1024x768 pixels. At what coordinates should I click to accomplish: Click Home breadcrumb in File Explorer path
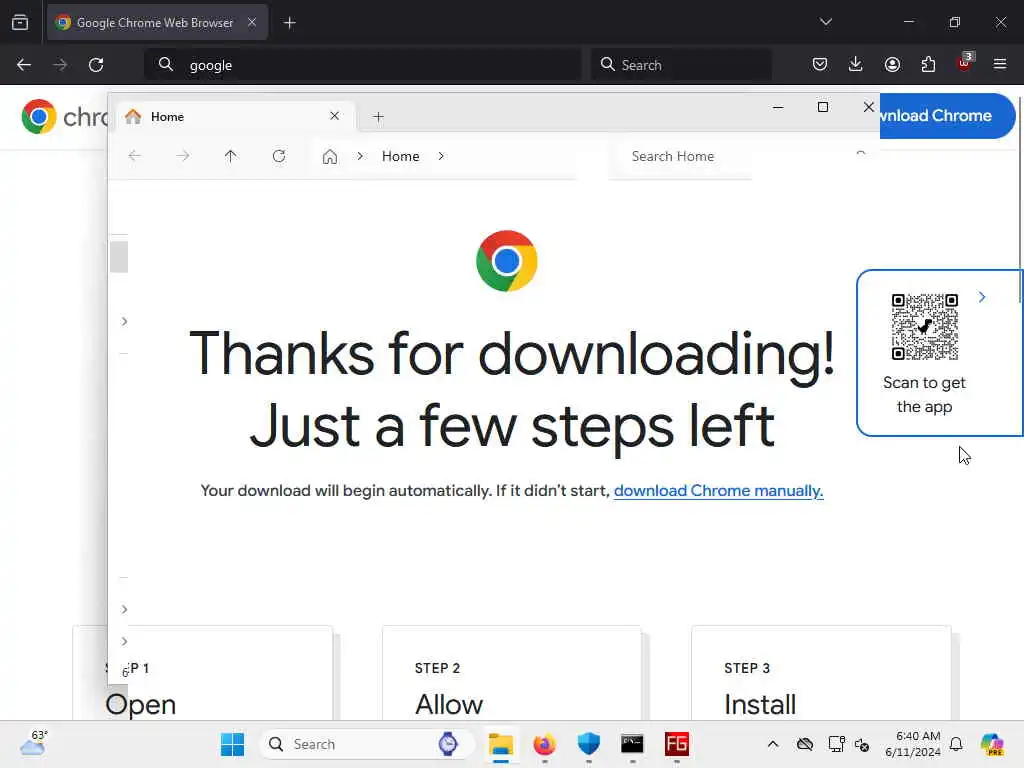point(400,156)
